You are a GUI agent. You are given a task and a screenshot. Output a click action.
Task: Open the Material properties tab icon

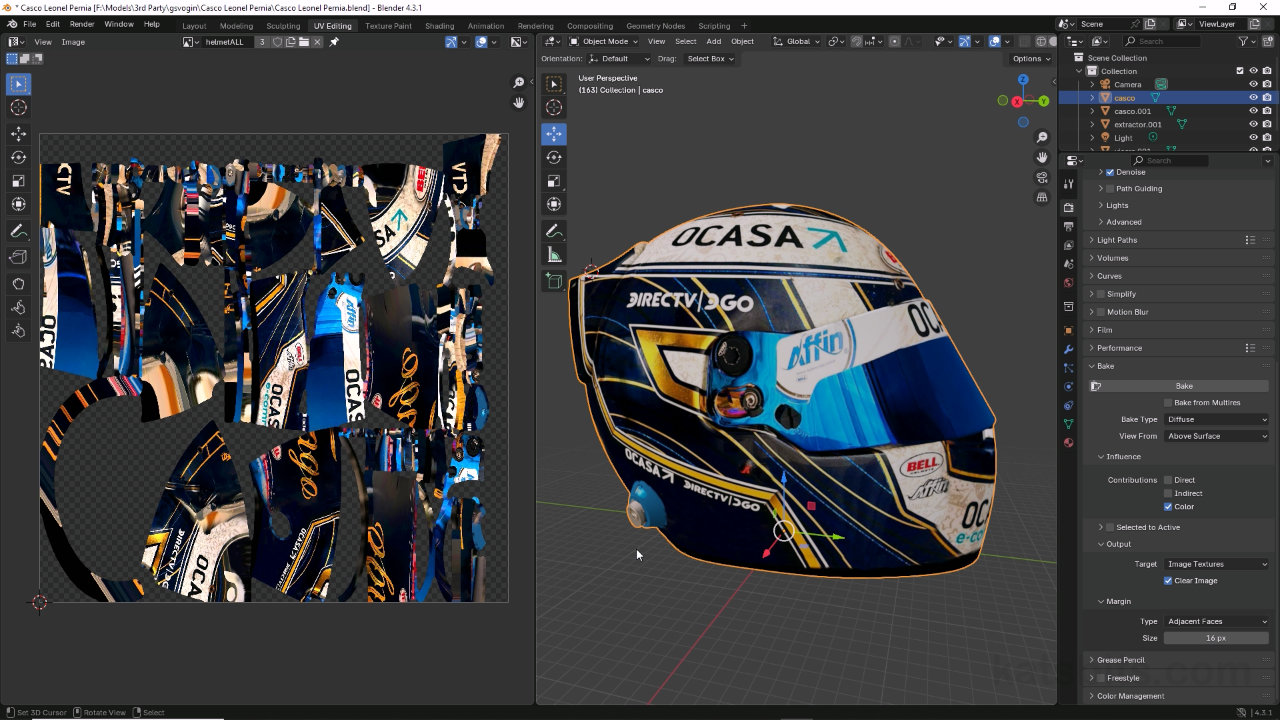pos(1068,443)
